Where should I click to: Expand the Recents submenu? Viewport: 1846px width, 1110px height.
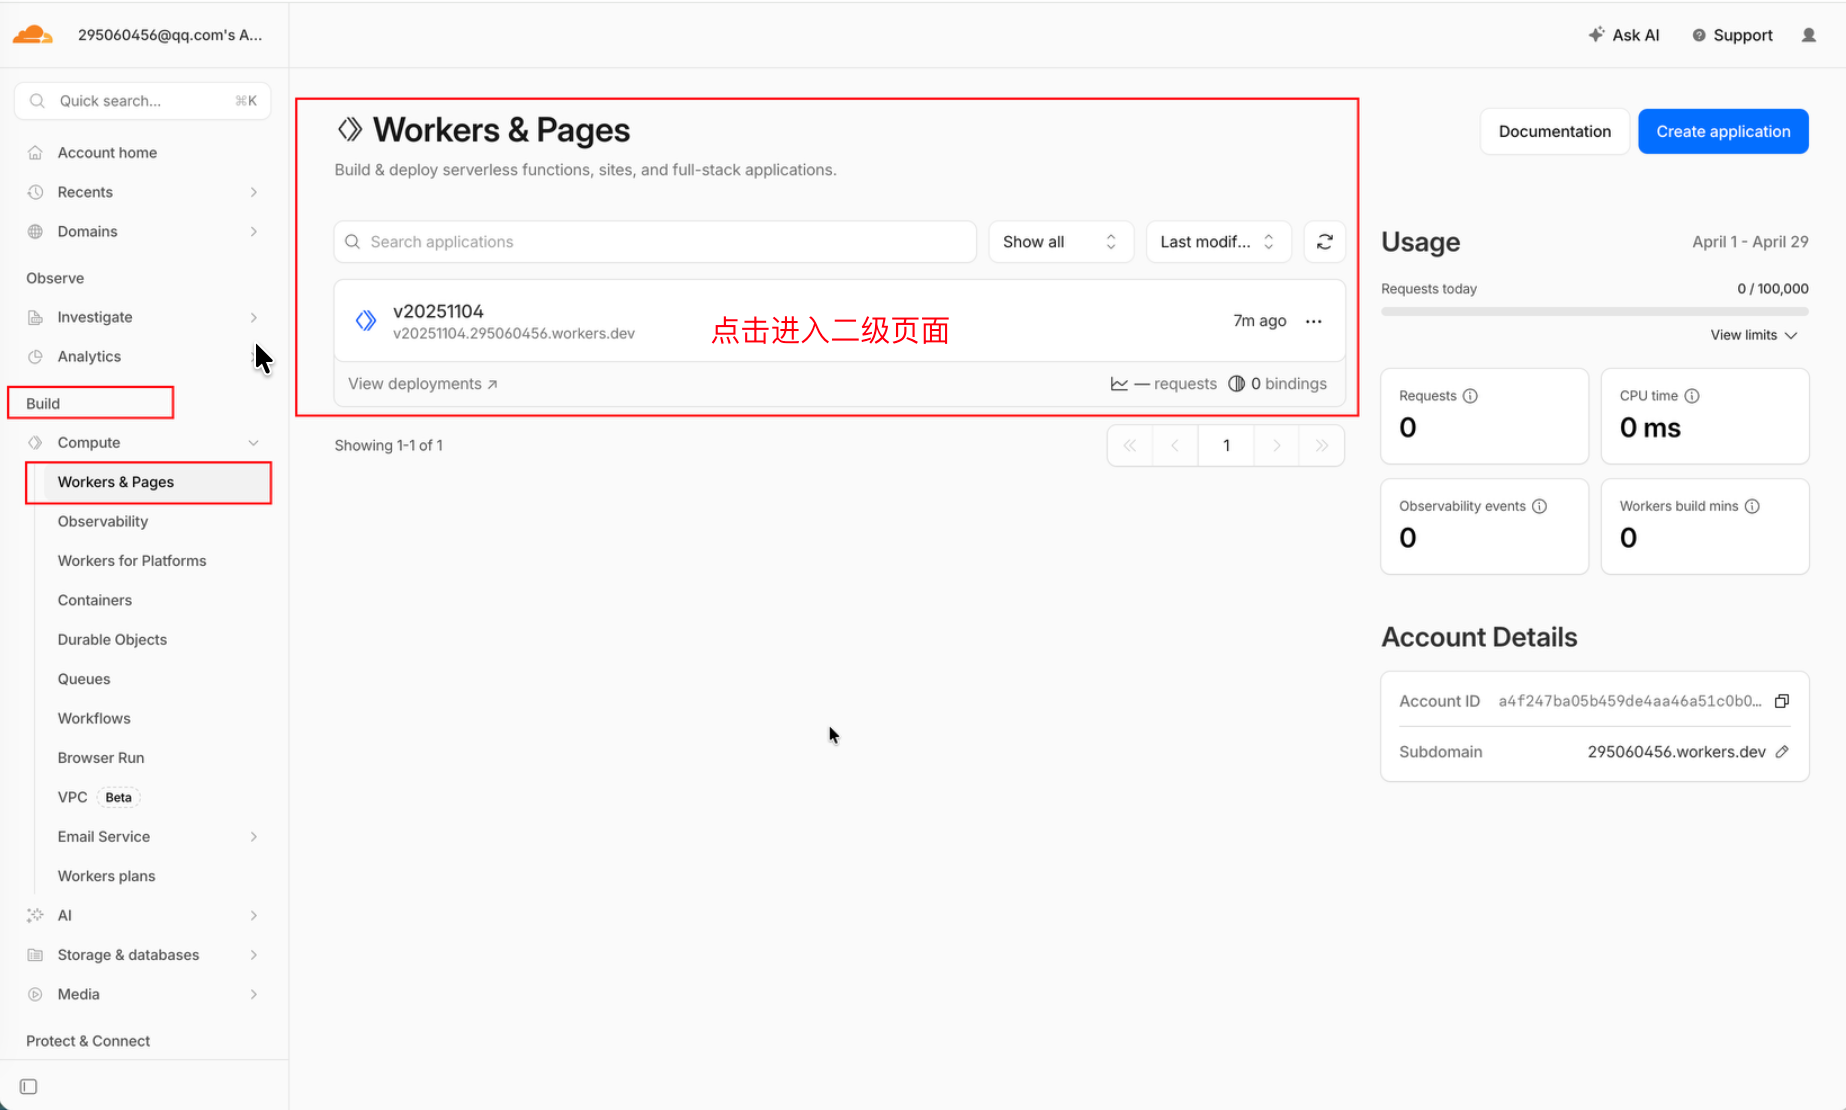(253, 192)
